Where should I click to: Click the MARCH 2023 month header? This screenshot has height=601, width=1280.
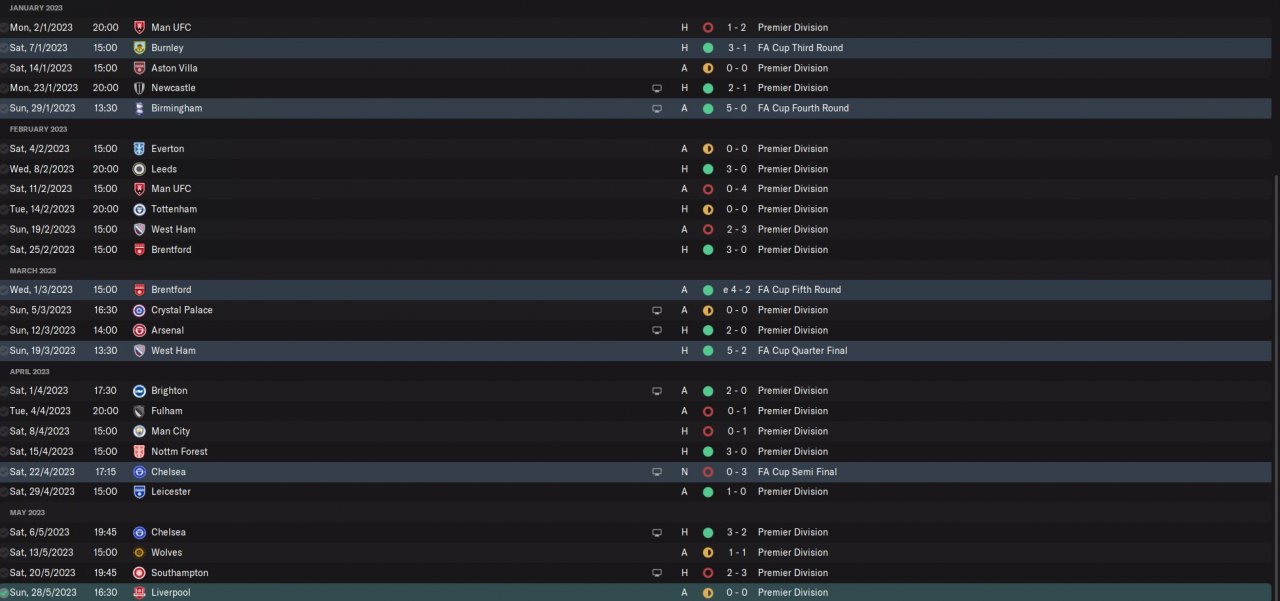[x=33, y=270]
